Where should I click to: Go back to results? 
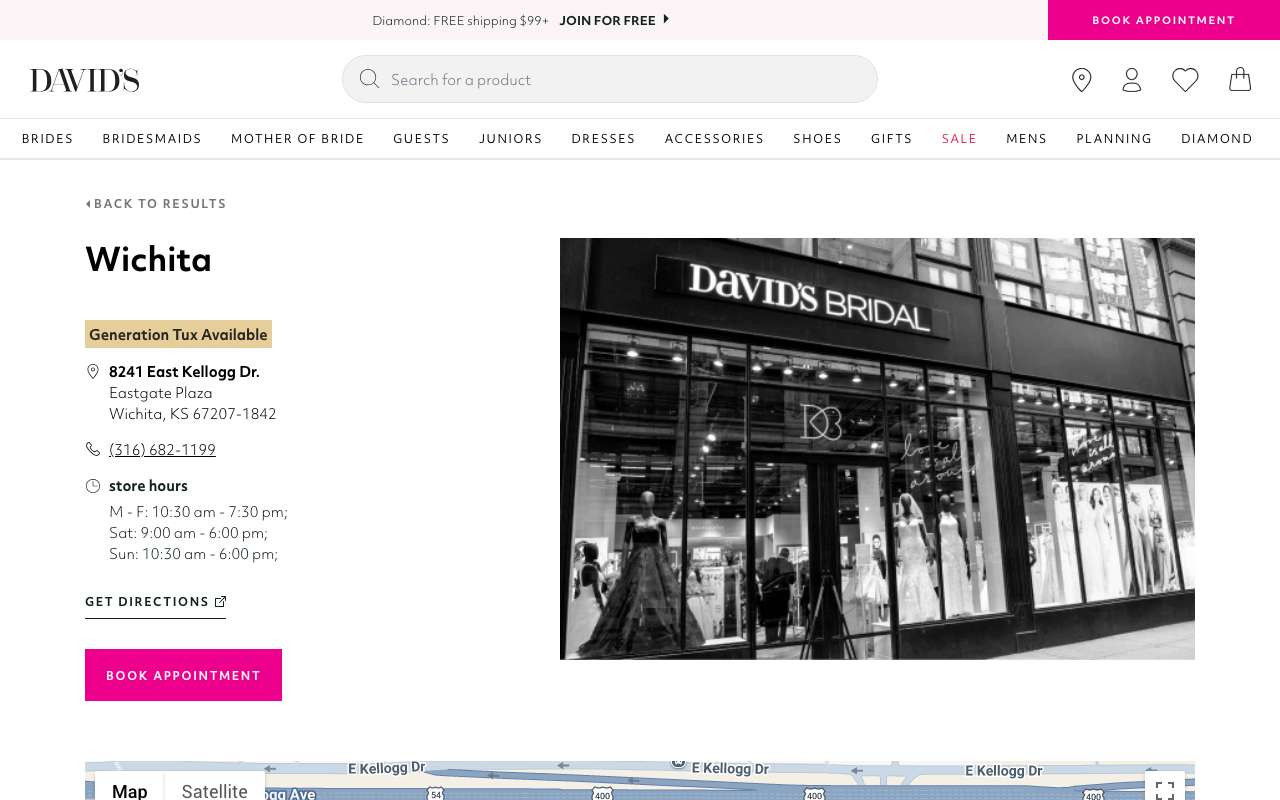coord(156,204)
